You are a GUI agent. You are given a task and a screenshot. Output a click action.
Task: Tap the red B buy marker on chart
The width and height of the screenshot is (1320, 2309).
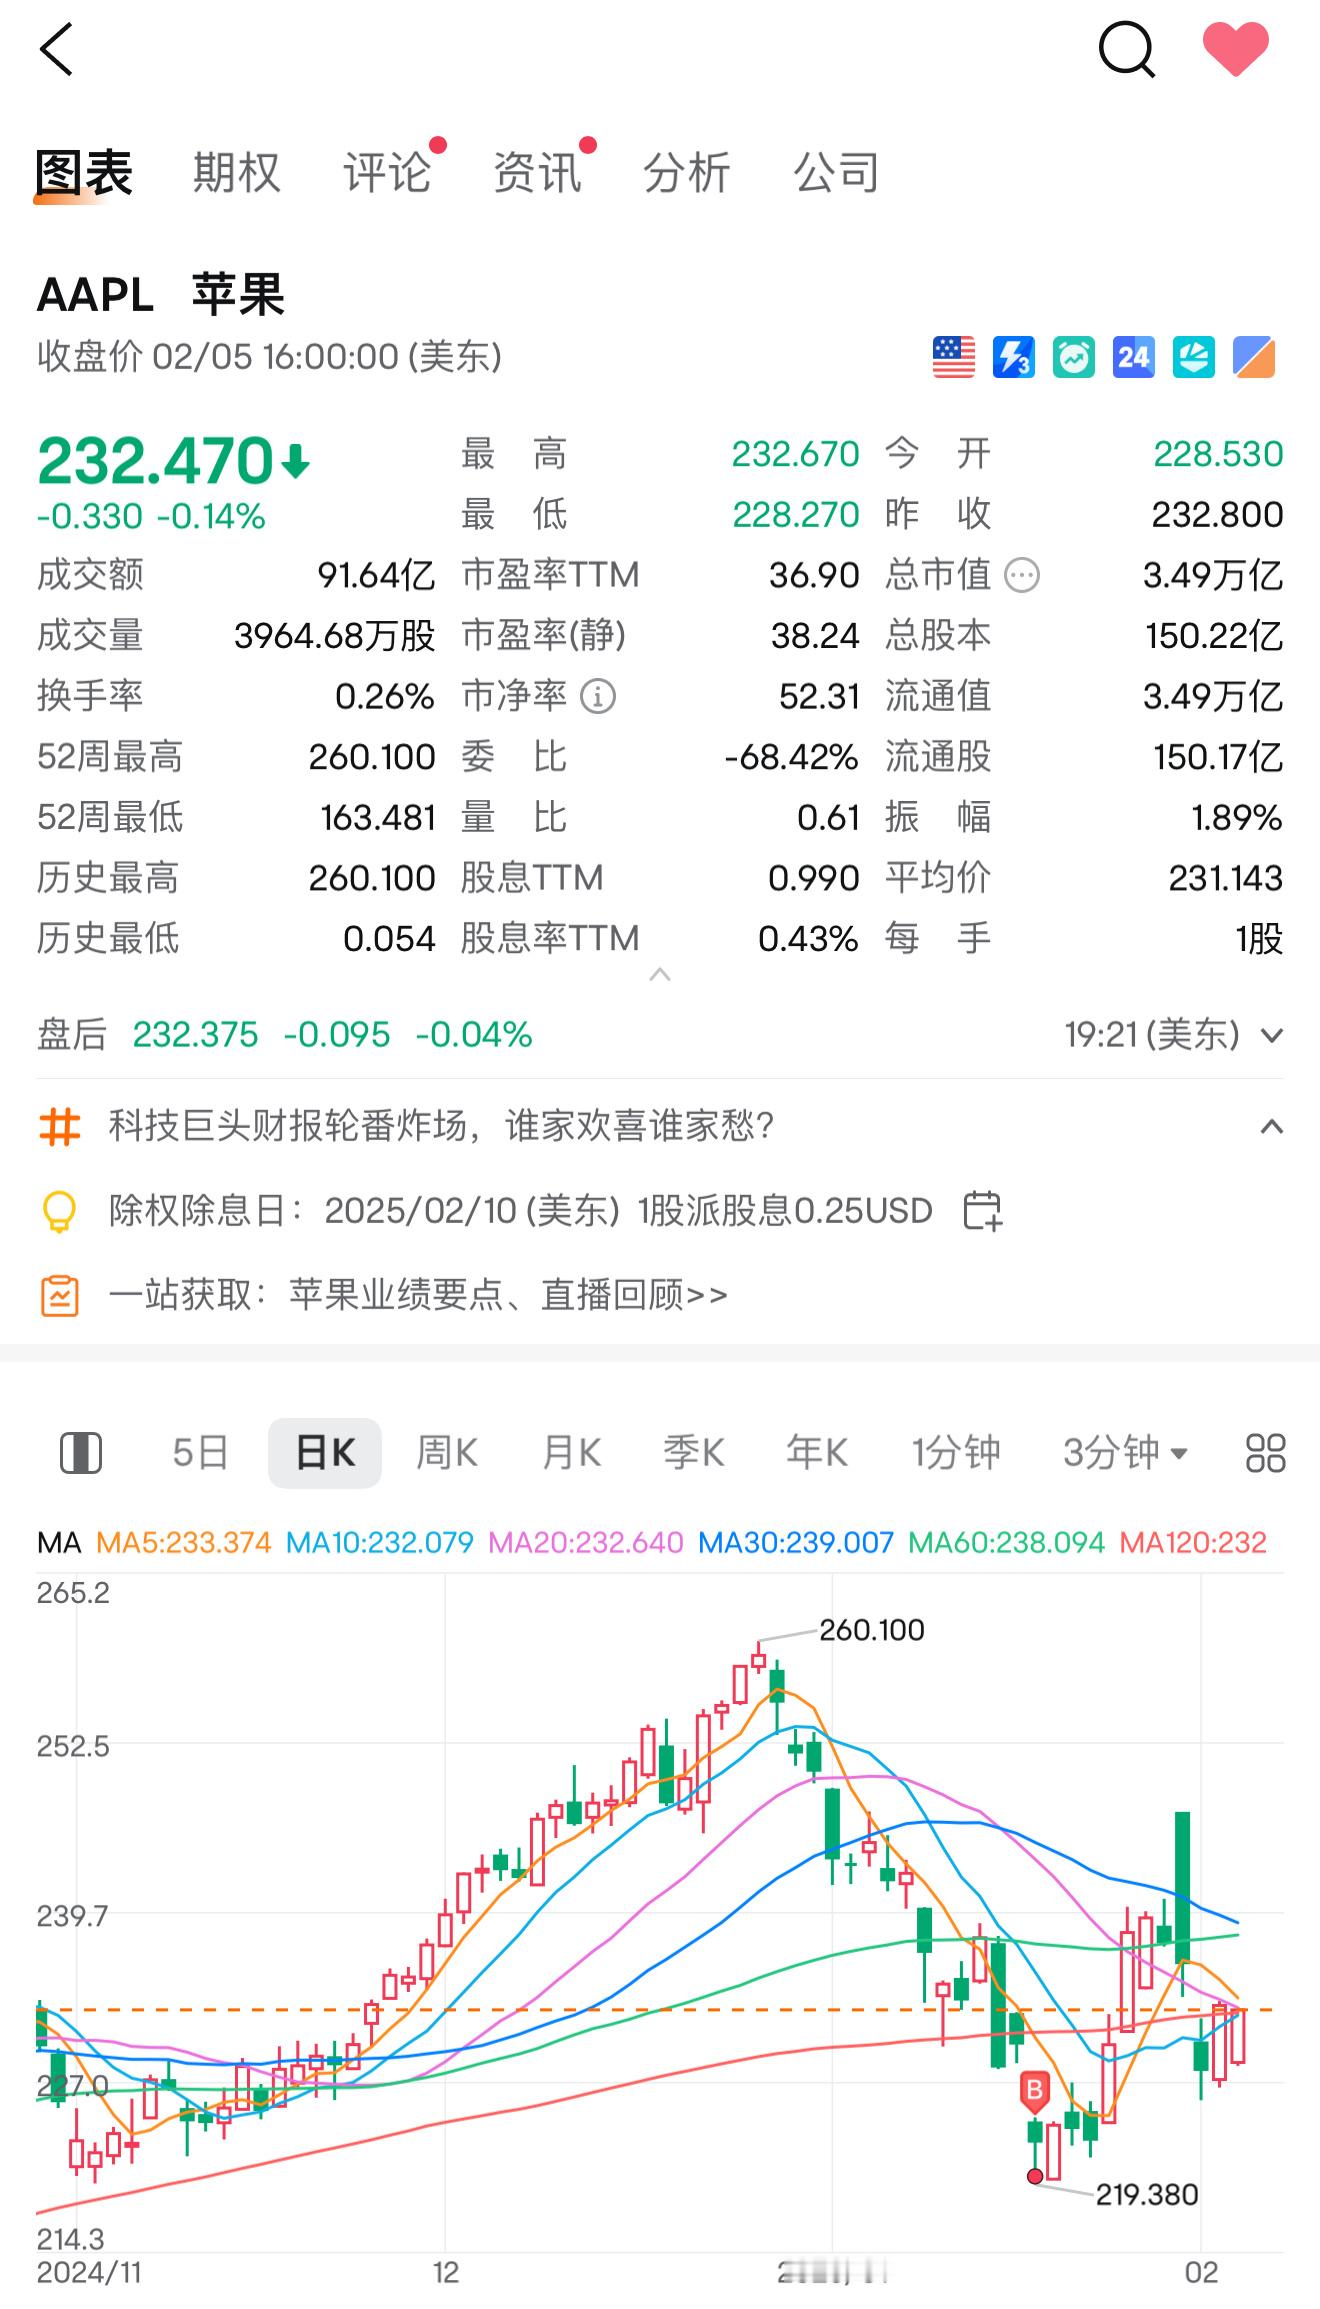[1034, 2091]
